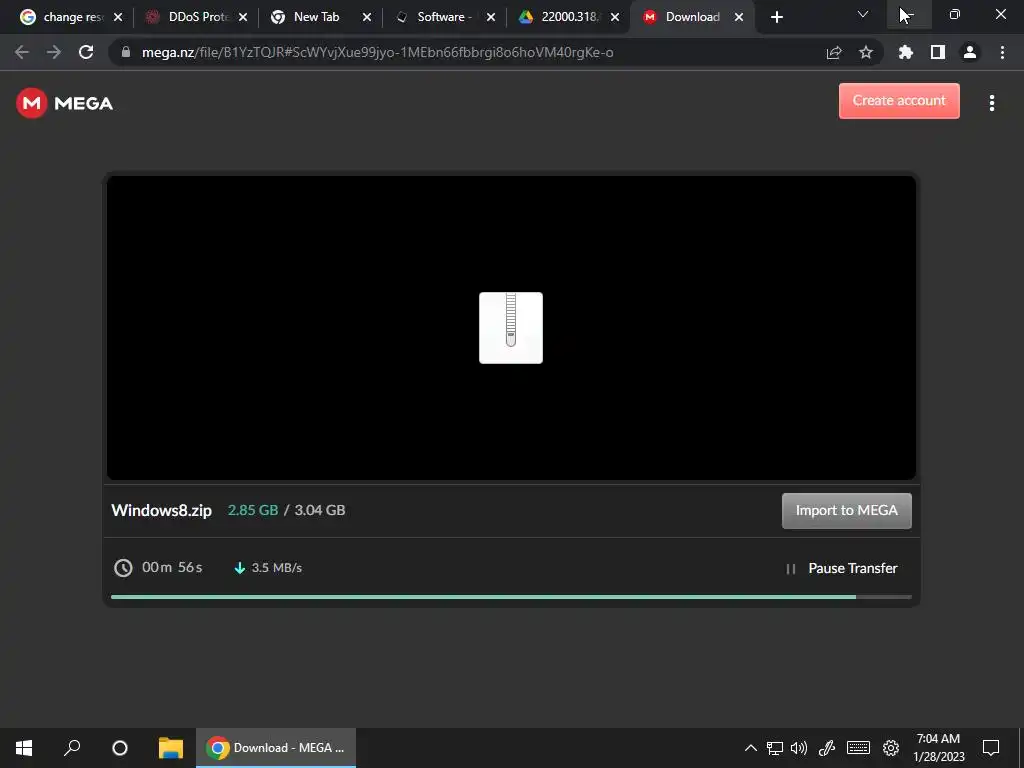Open a new tab with the plus button
This screenshot has width=1024, height=768.
(776, 18)
